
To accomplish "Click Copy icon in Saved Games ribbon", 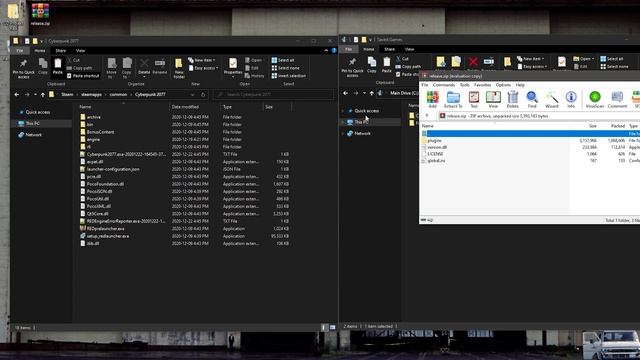I will (372, 64).
